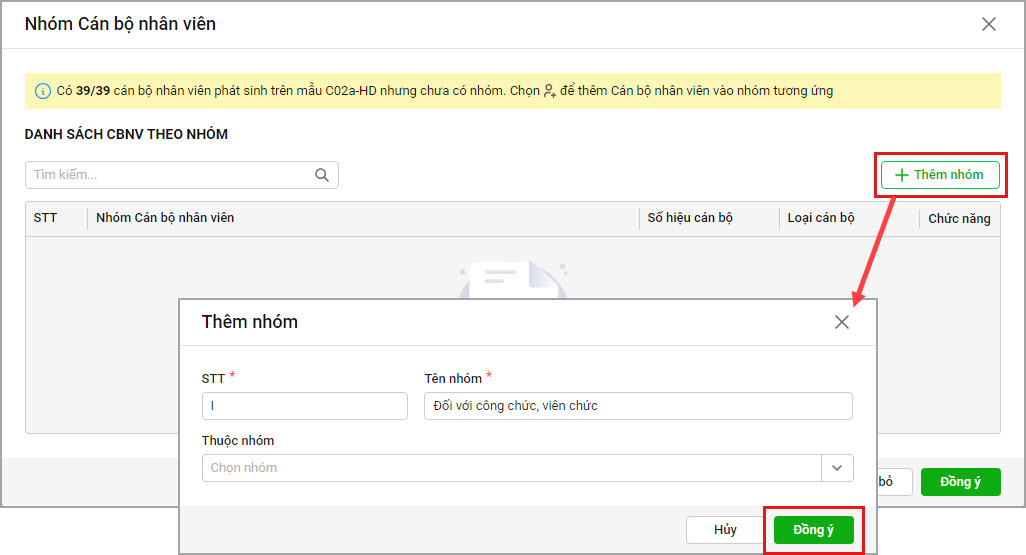The width and height of the screenshot is (1026, 555).
Task: Click the STT column header
Action: (x=46, y=218)
